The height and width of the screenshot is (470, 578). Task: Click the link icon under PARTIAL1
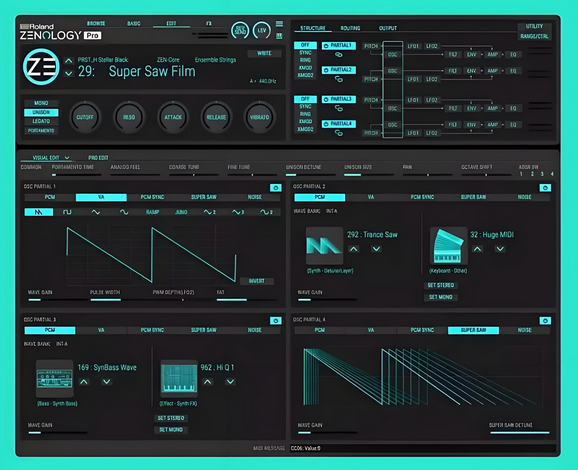click(x=338, y=55)
